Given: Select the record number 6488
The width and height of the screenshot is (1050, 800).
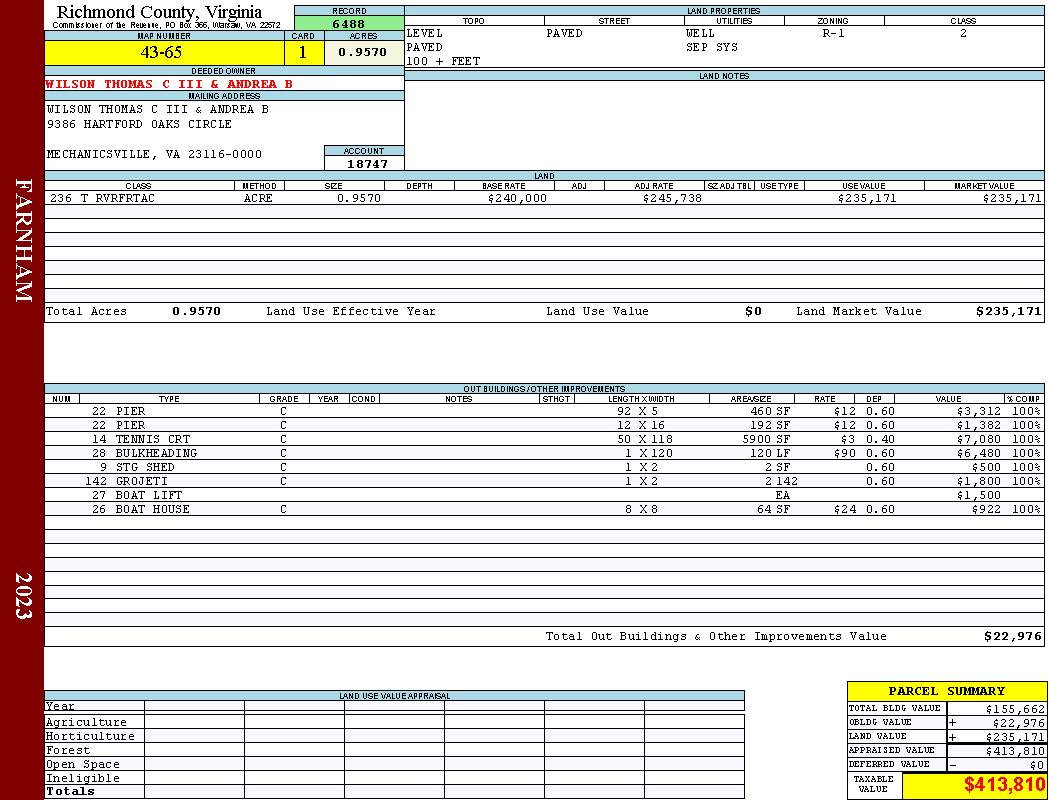Looking at the screenshot, I should pos(349,23).
